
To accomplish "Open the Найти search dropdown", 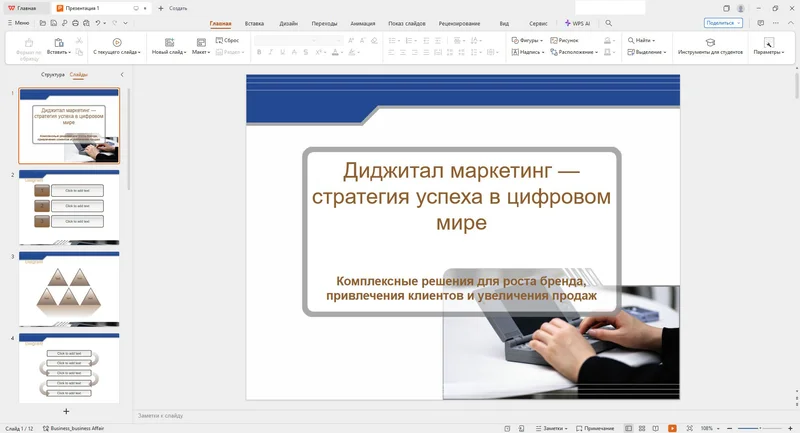I will coord(641,40).
